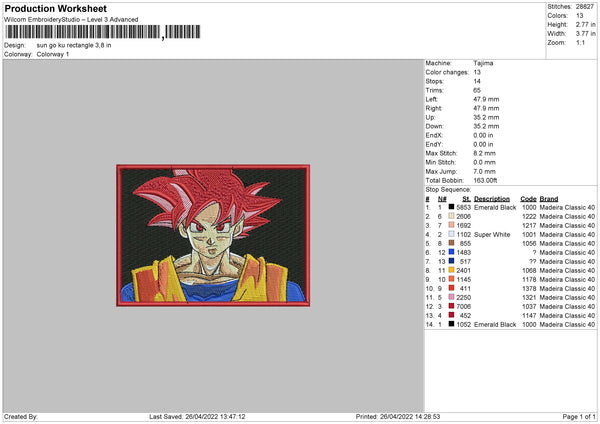This screenshot has width=600, height=424.
Task: Select the Min Stitch value 0.0 mm
Action: click(x=484, y=162)
